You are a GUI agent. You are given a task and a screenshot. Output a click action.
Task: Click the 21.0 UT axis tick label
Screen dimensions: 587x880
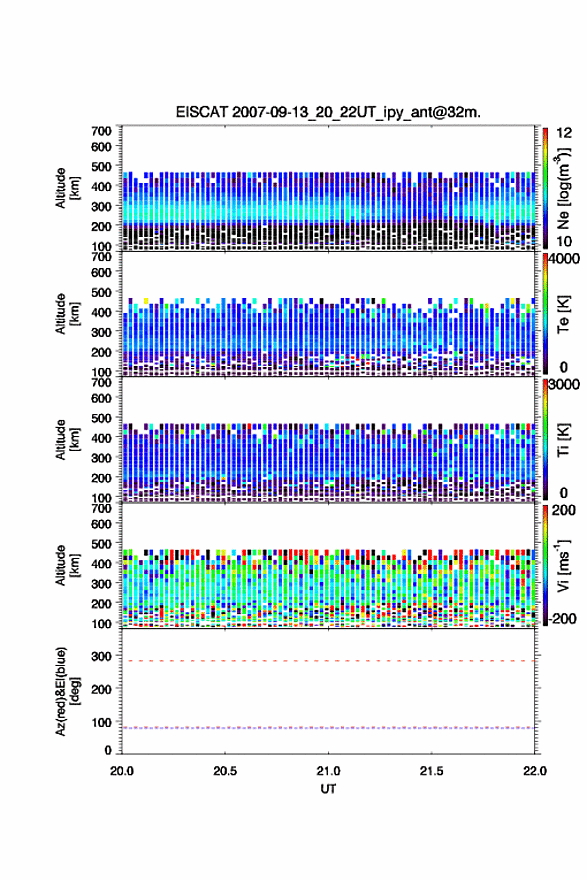[328, 771]
